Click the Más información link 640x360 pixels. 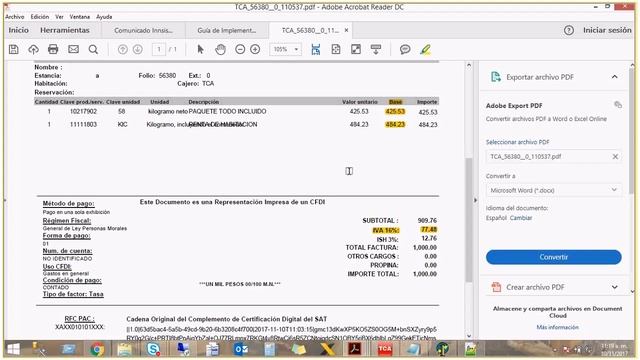pos(558,327)
